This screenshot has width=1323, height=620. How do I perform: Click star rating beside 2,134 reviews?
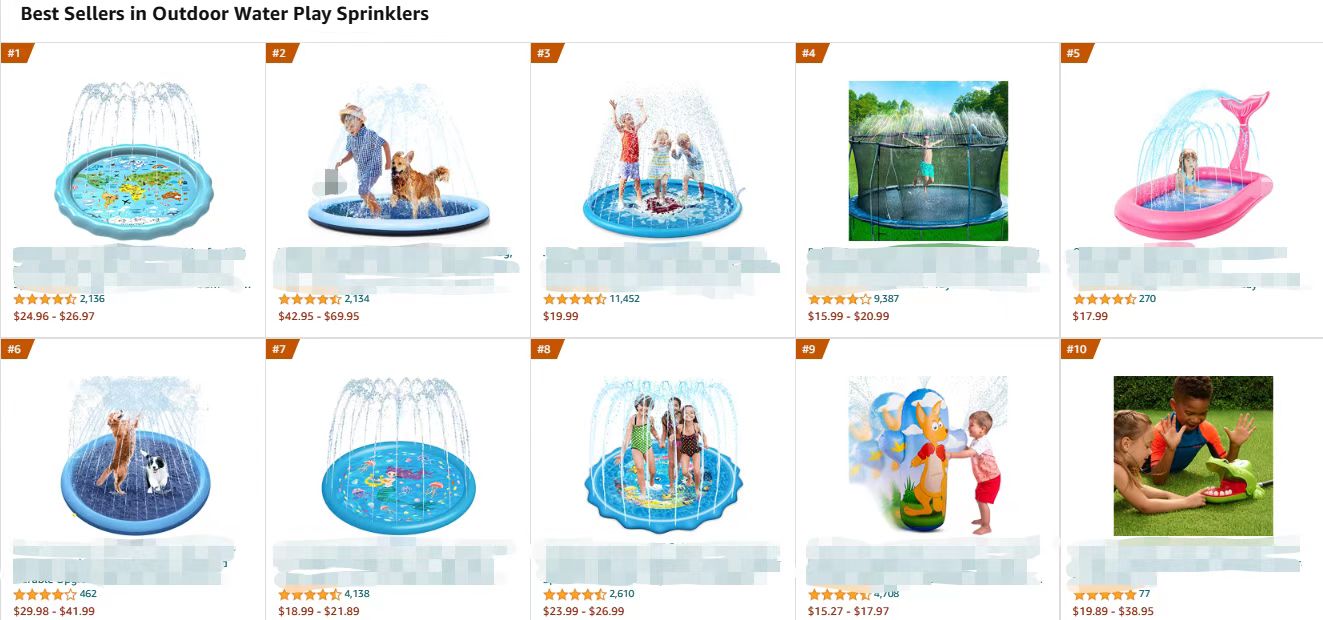pos(310,299)
